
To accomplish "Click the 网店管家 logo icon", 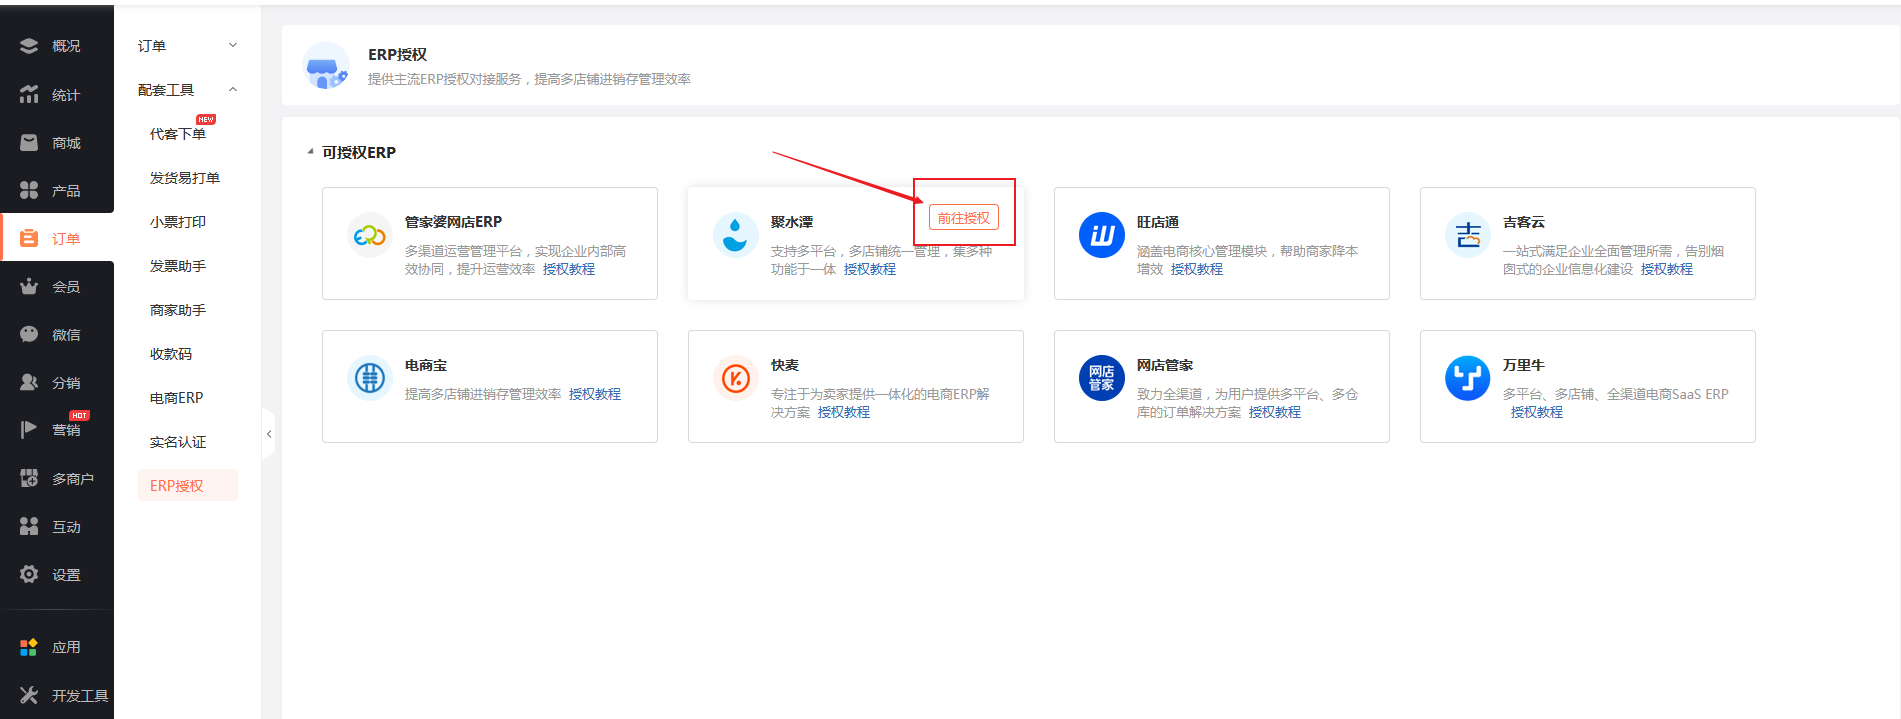I will point(1102,379).
